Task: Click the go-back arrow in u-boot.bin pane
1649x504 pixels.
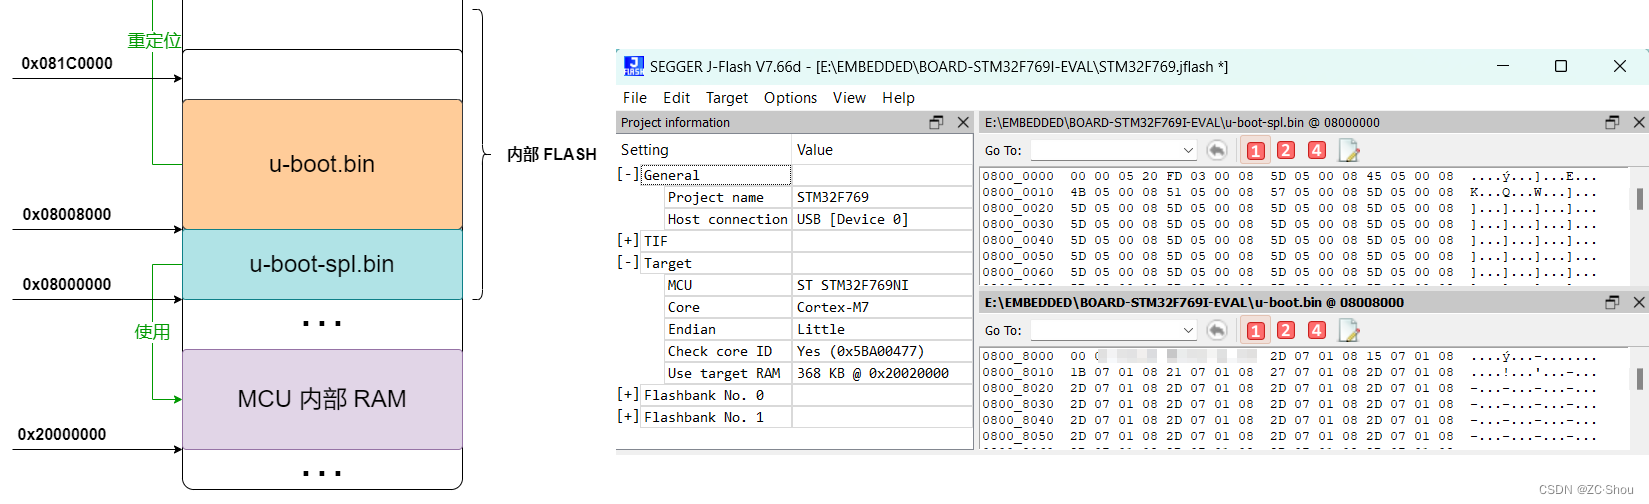Action: (x=1217, y=330)
